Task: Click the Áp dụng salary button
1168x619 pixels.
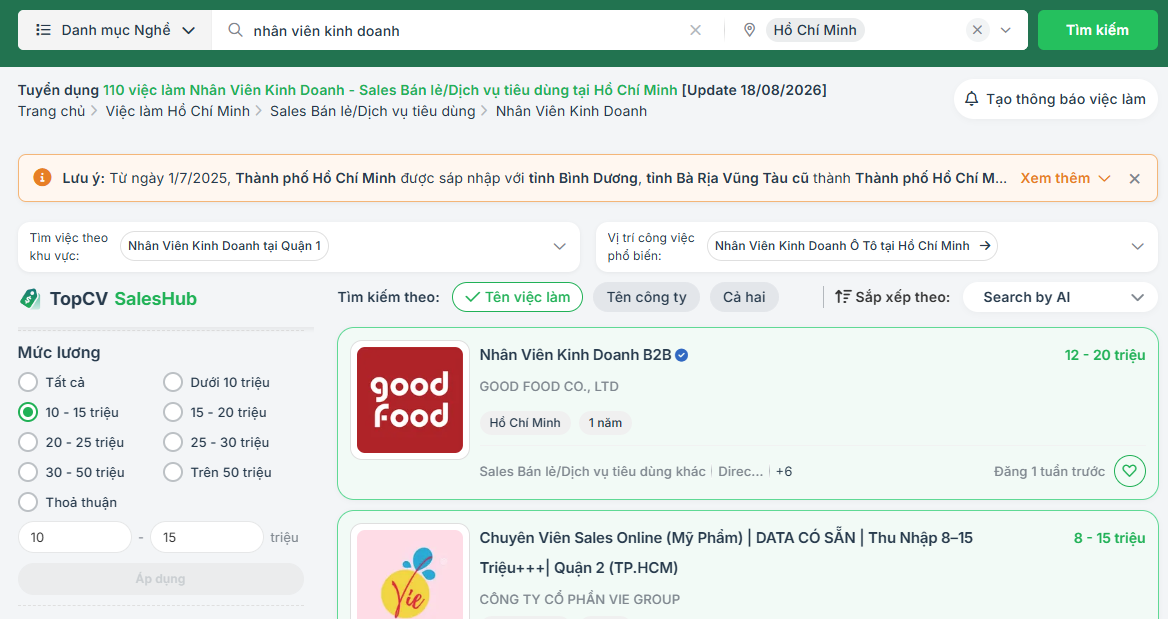Action: [161, 579]
